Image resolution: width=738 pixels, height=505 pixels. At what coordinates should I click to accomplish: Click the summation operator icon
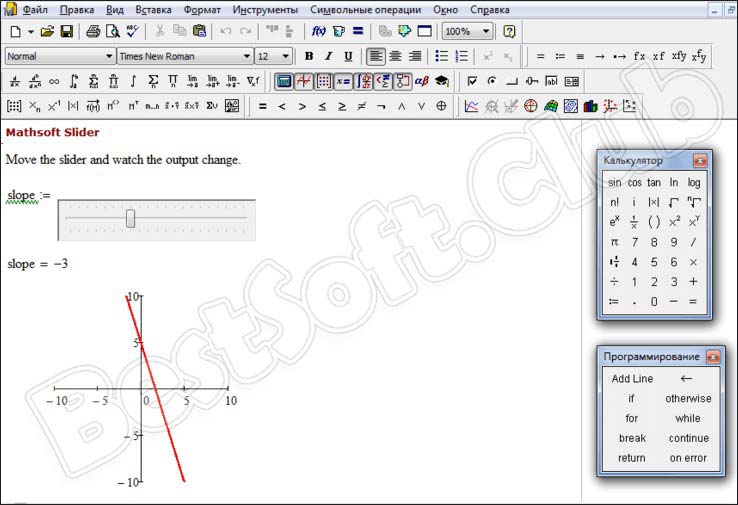pyautogui.click(x=153, y=81)
